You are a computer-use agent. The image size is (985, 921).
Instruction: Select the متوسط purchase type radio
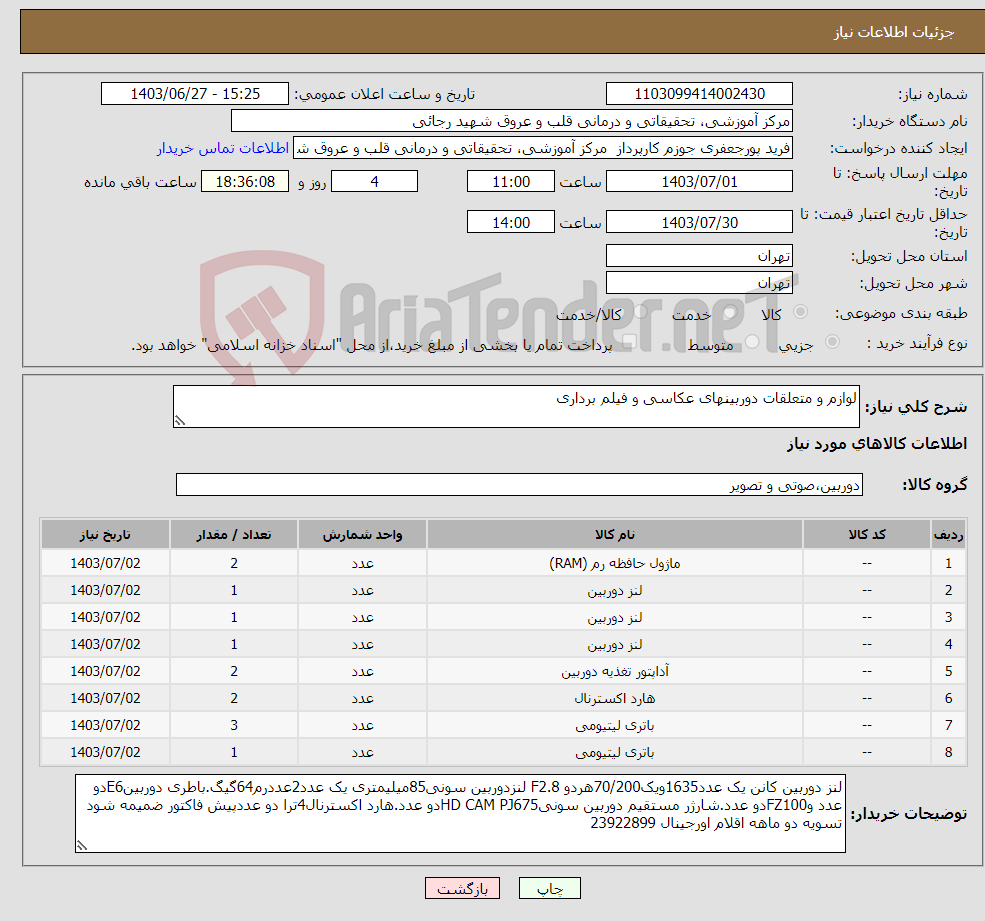[752, 342]
